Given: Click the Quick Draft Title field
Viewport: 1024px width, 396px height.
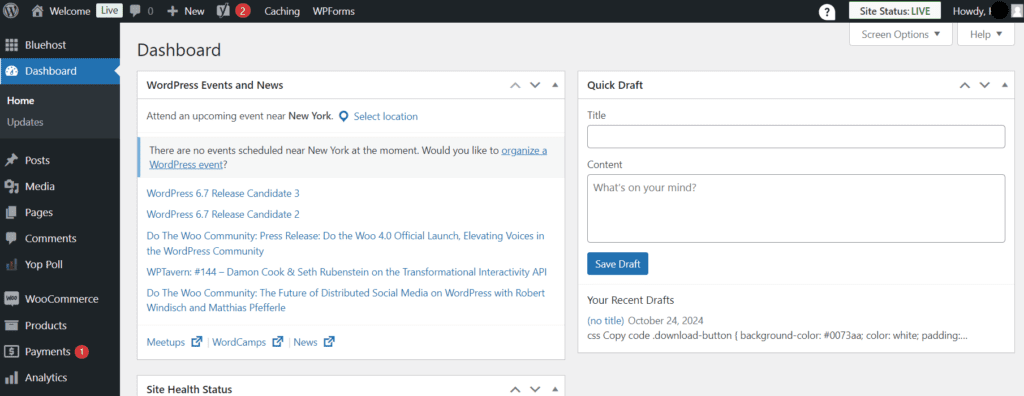Looking at the screenshot, I should pyautogui.click(x=795, y=137).
